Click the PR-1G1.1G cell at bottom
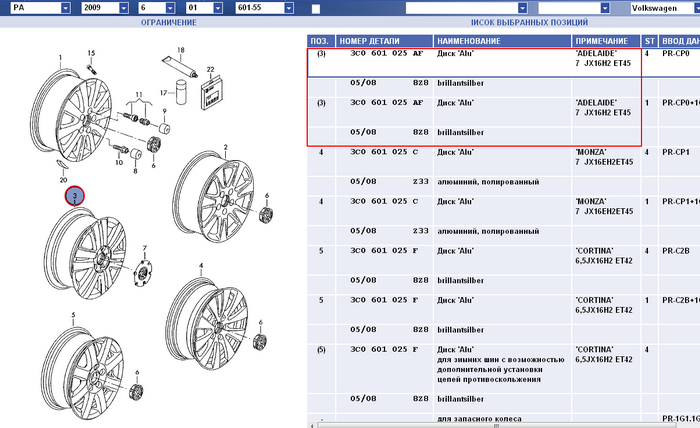The image size is (700, 428). (x=680, y=419)
